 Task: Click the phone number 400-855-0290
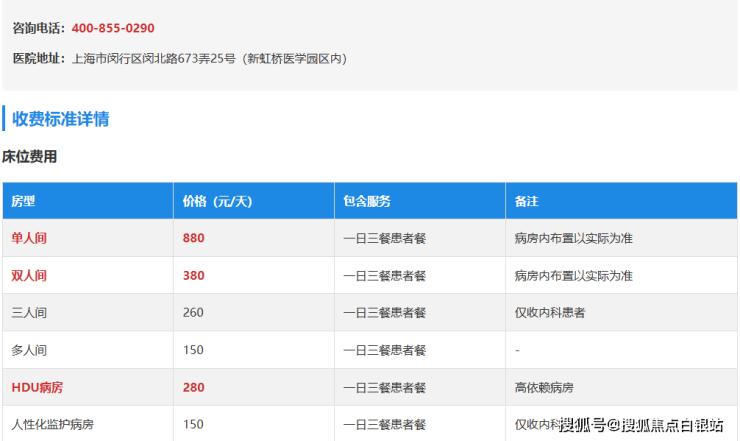(x=113, y=28)
